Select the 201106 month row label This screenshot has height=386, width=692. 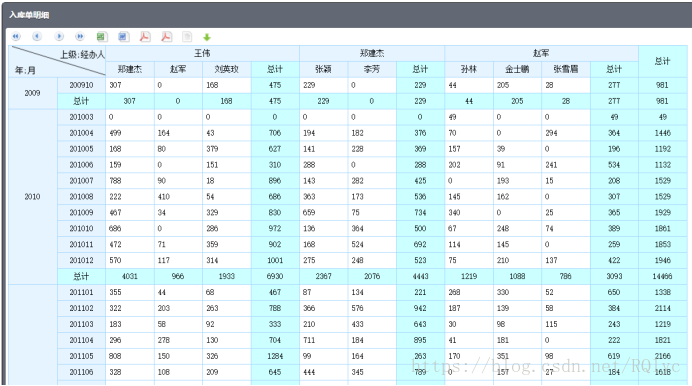[x=81, y=372]
